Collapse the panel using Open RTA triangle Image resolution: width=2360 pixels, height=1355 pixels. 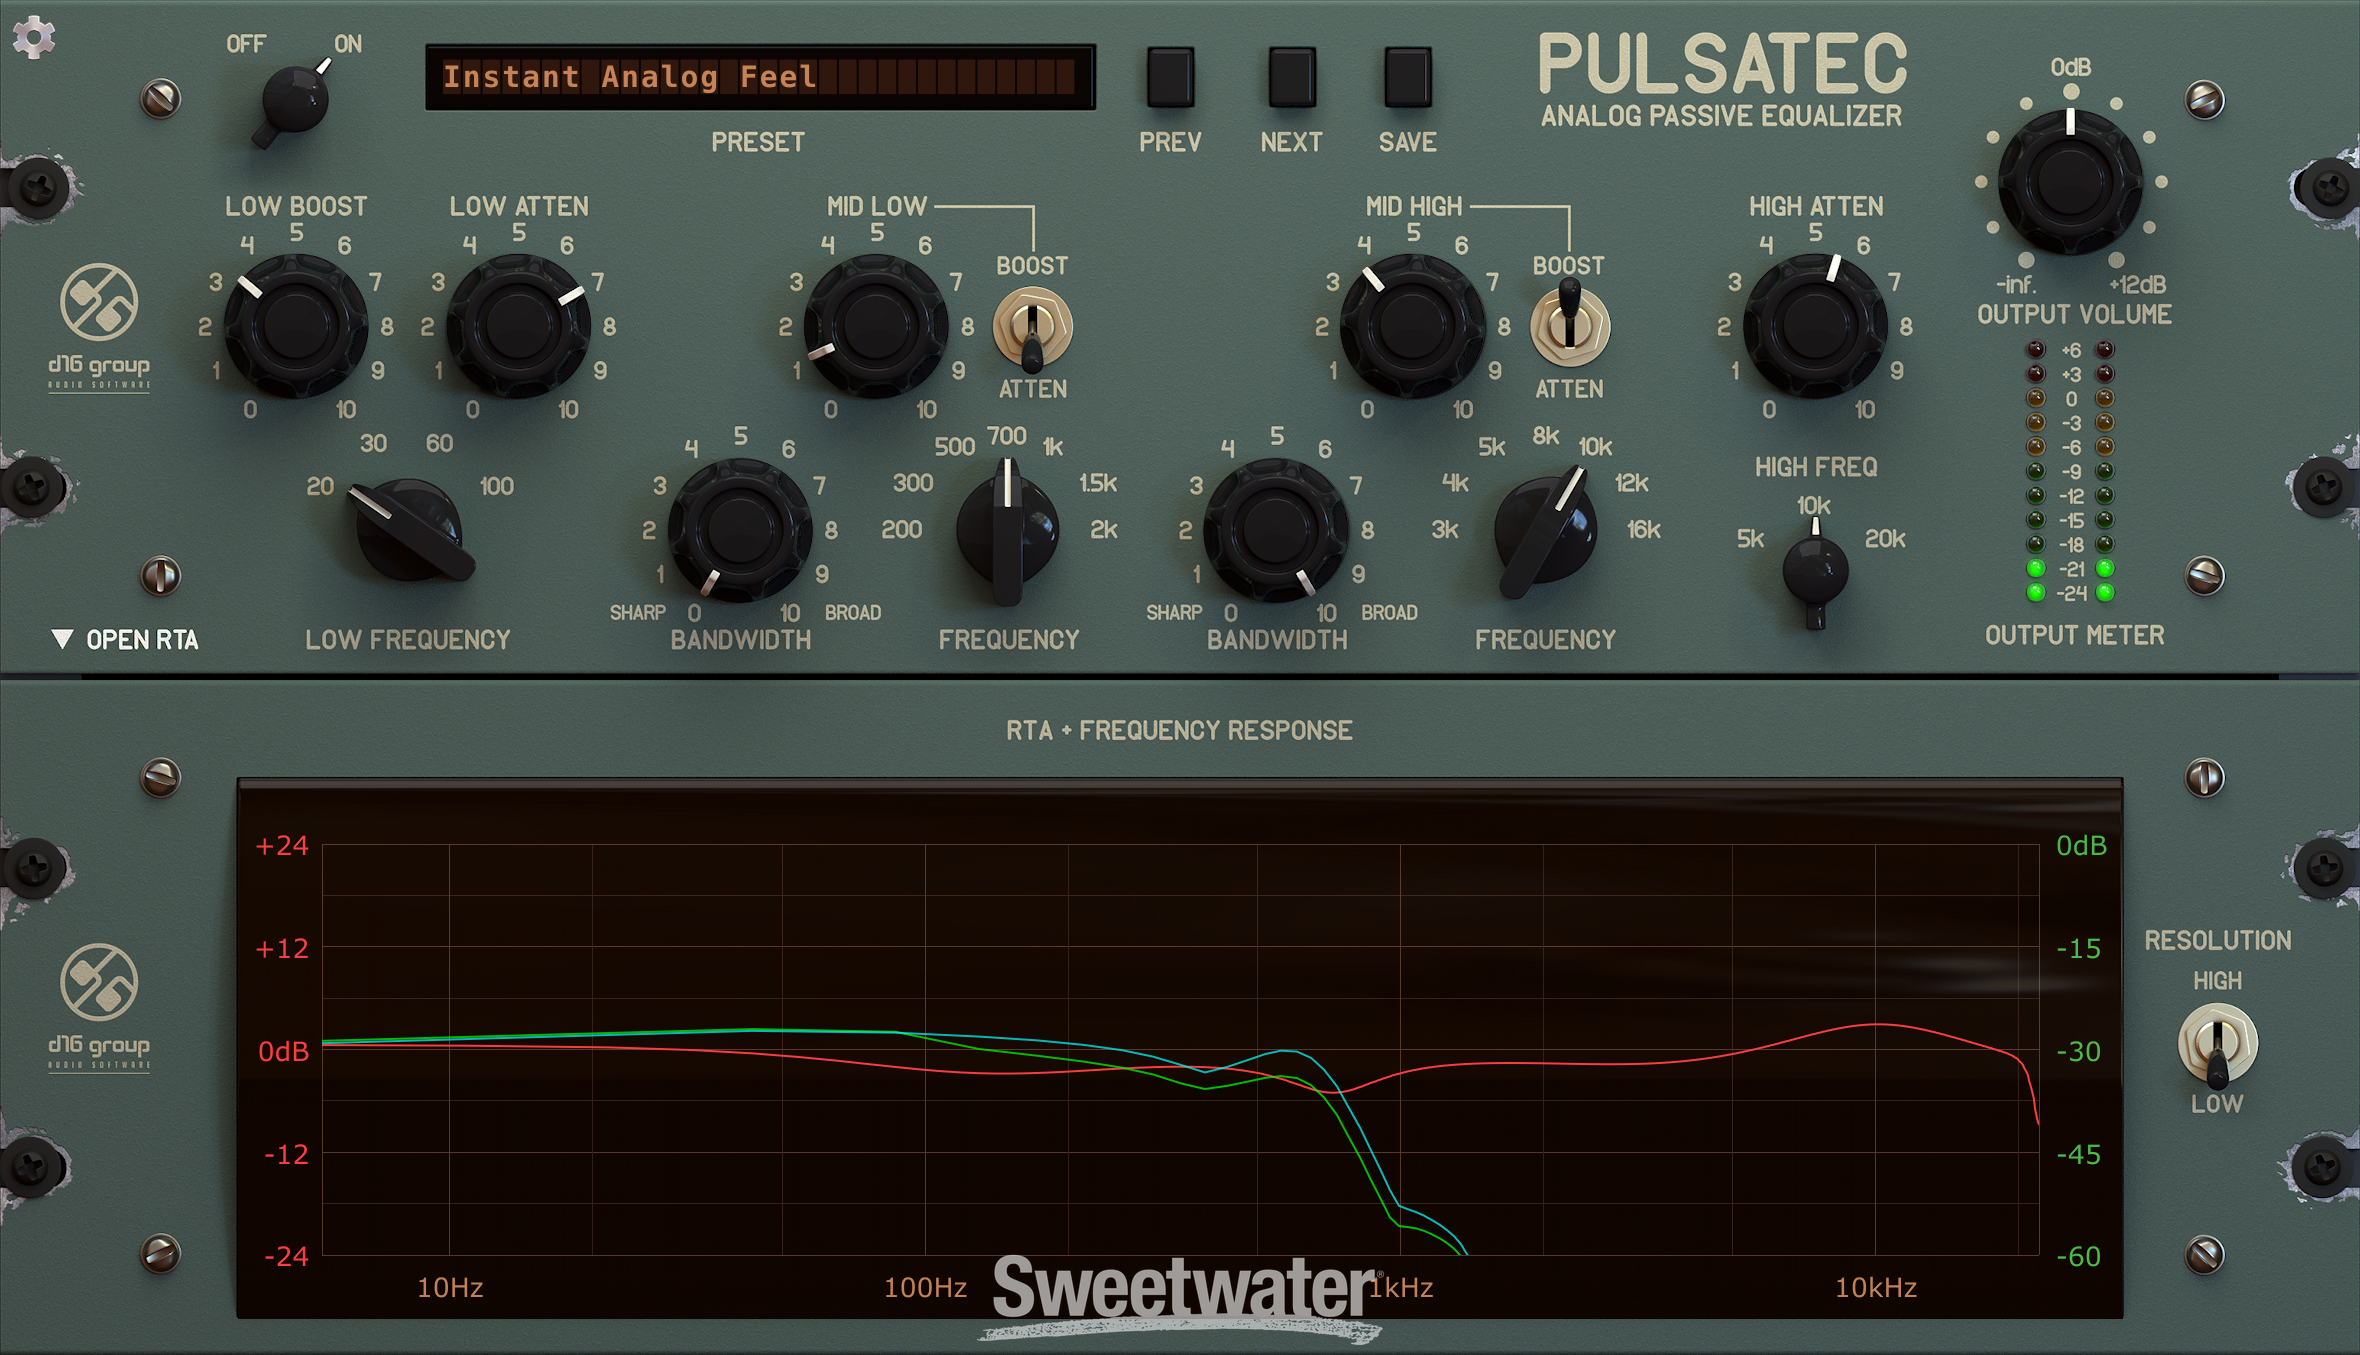[x=62, y=639]
